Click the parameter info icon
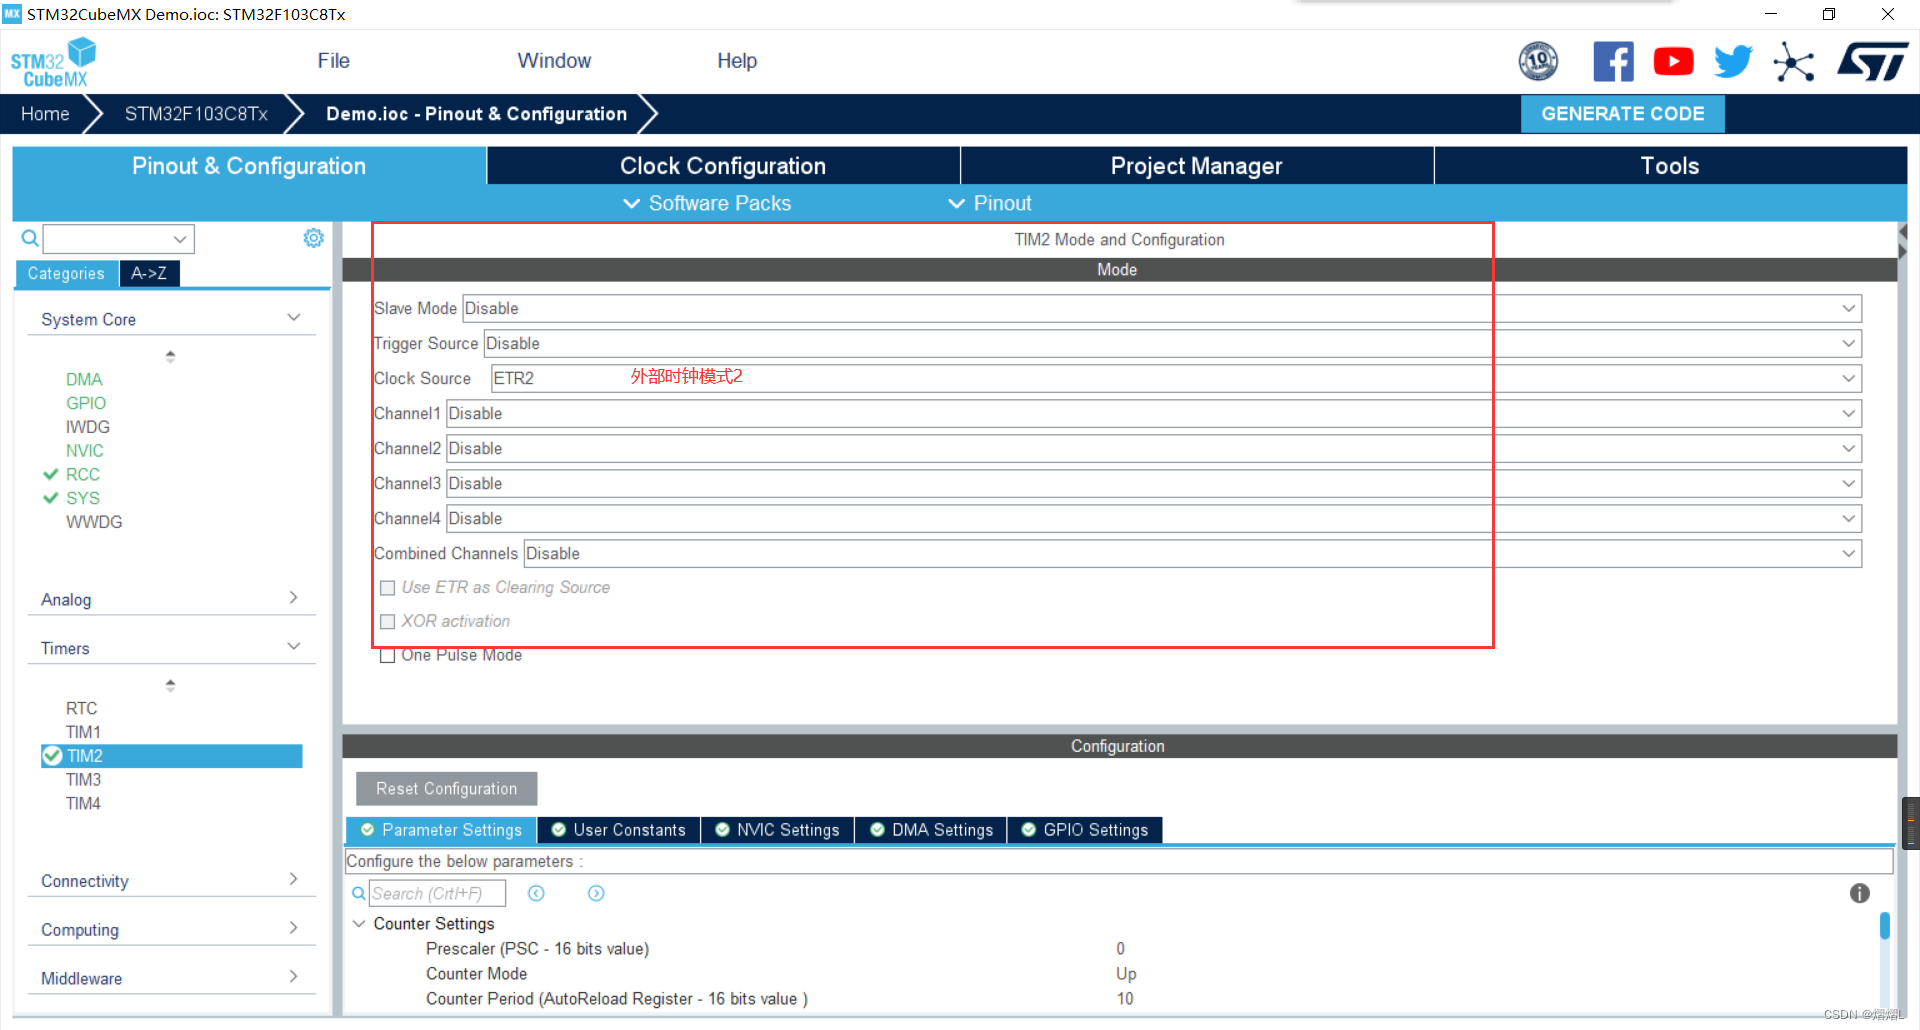 tap(1859, 893)
